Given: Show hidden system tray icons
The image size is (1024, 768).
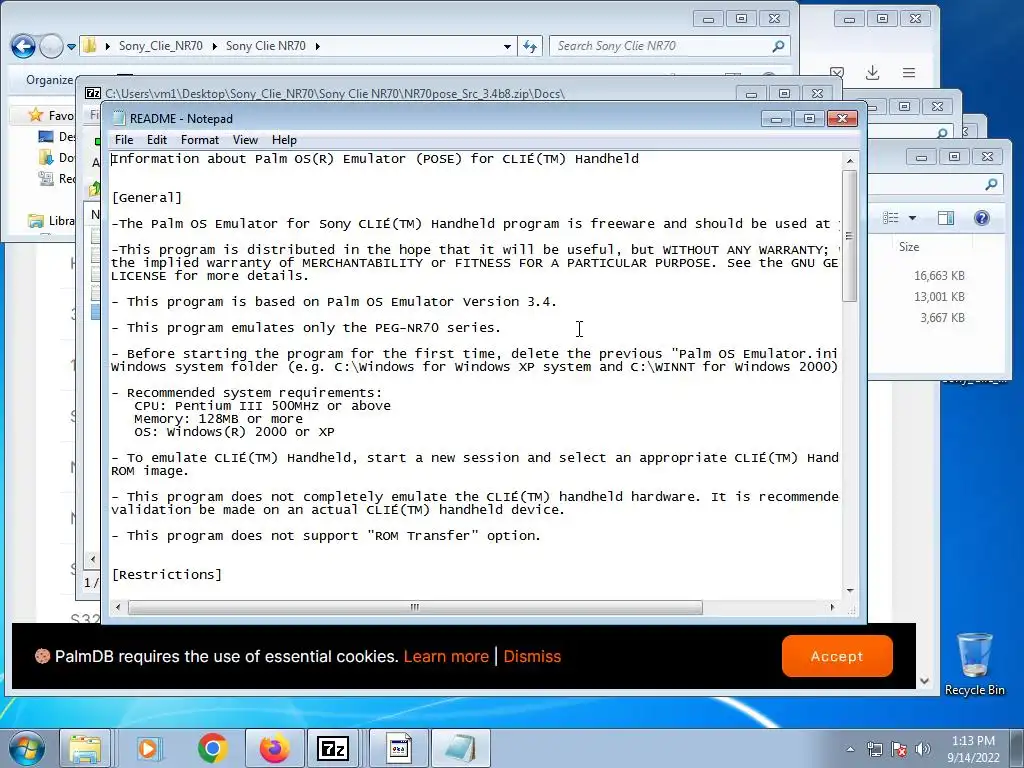Looking at the screenshot, I should coord(850,749).
